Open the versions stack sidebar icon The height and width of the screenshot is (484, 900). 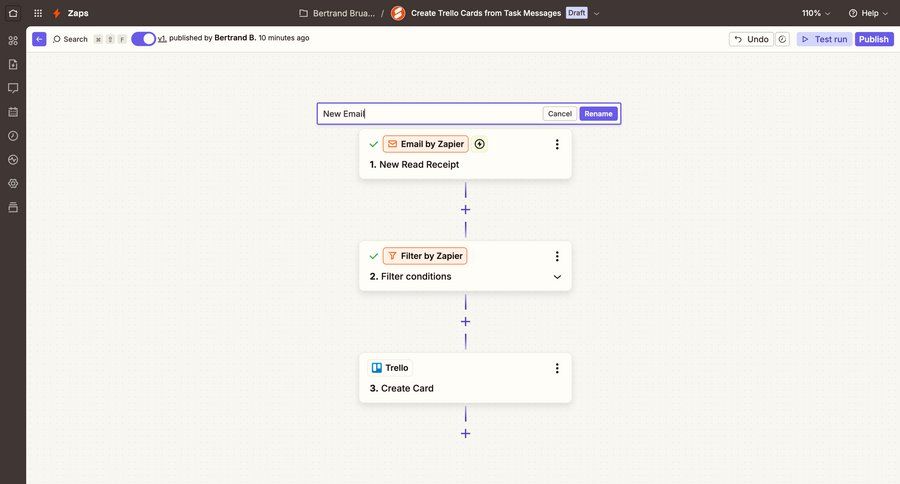[13, 207]
